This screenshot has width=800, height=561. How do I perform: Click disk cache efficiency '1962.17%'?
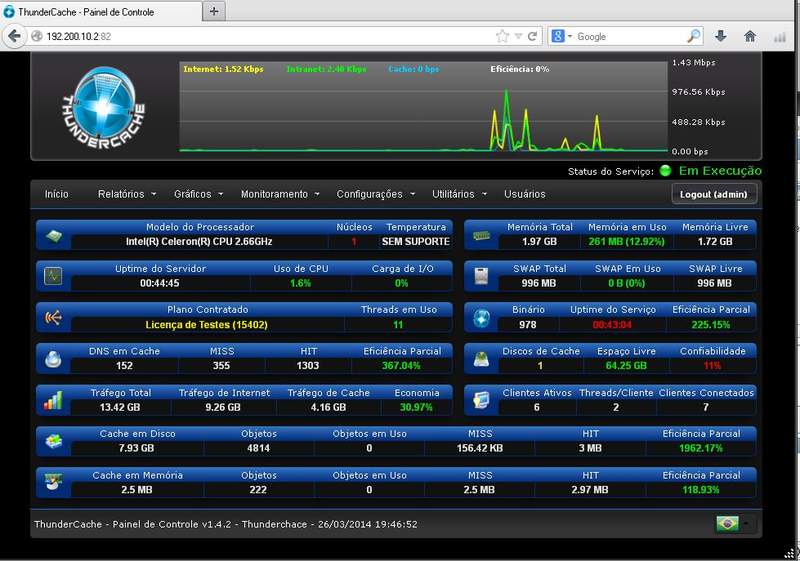pos(701,448)
